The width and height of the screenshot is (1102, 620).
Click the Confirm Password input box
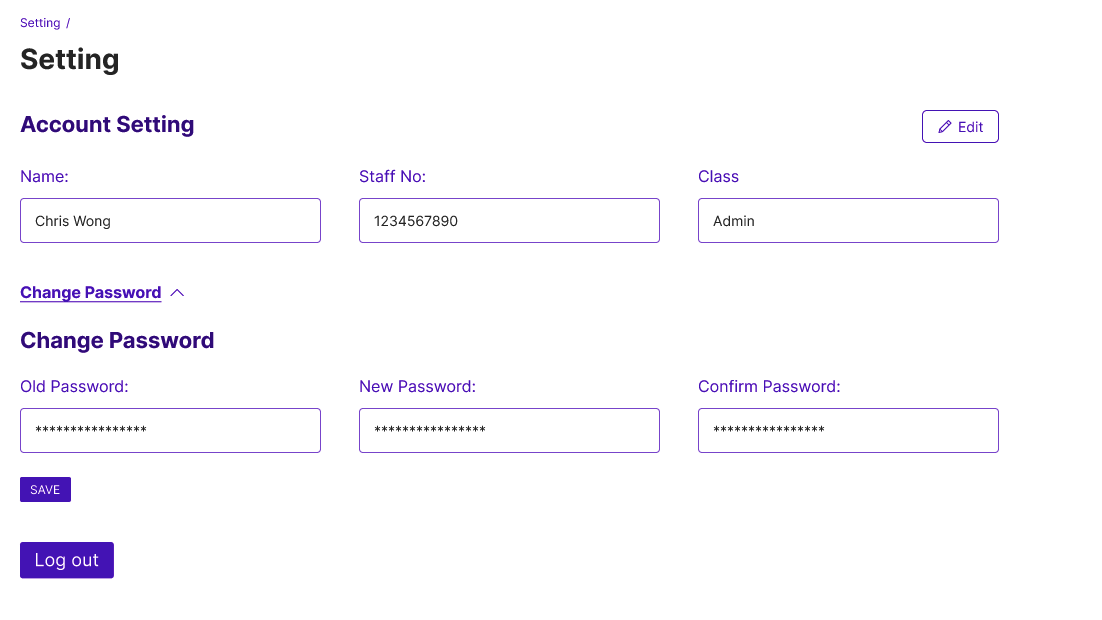(848, 430)
